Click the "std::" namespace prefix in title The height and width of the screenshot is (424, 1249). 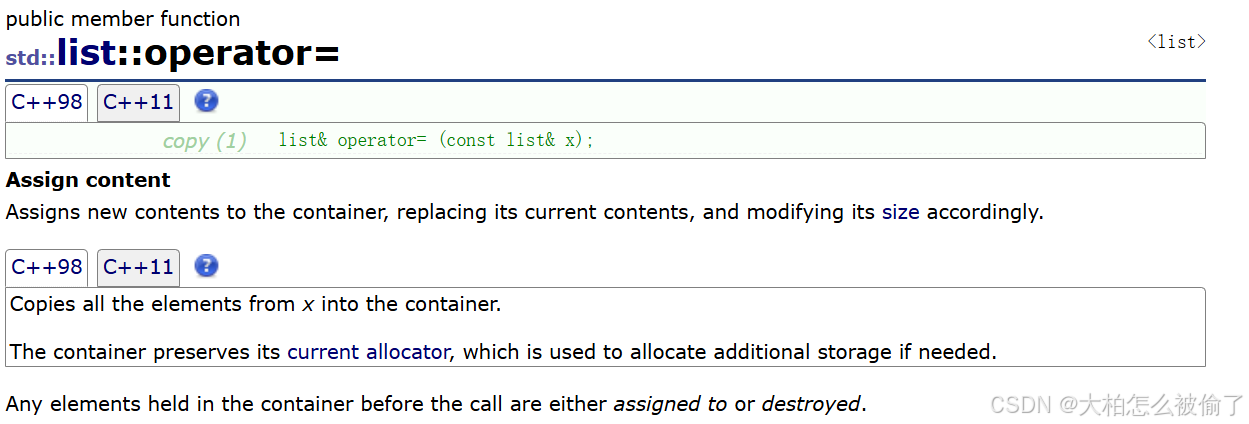[30, 58]
